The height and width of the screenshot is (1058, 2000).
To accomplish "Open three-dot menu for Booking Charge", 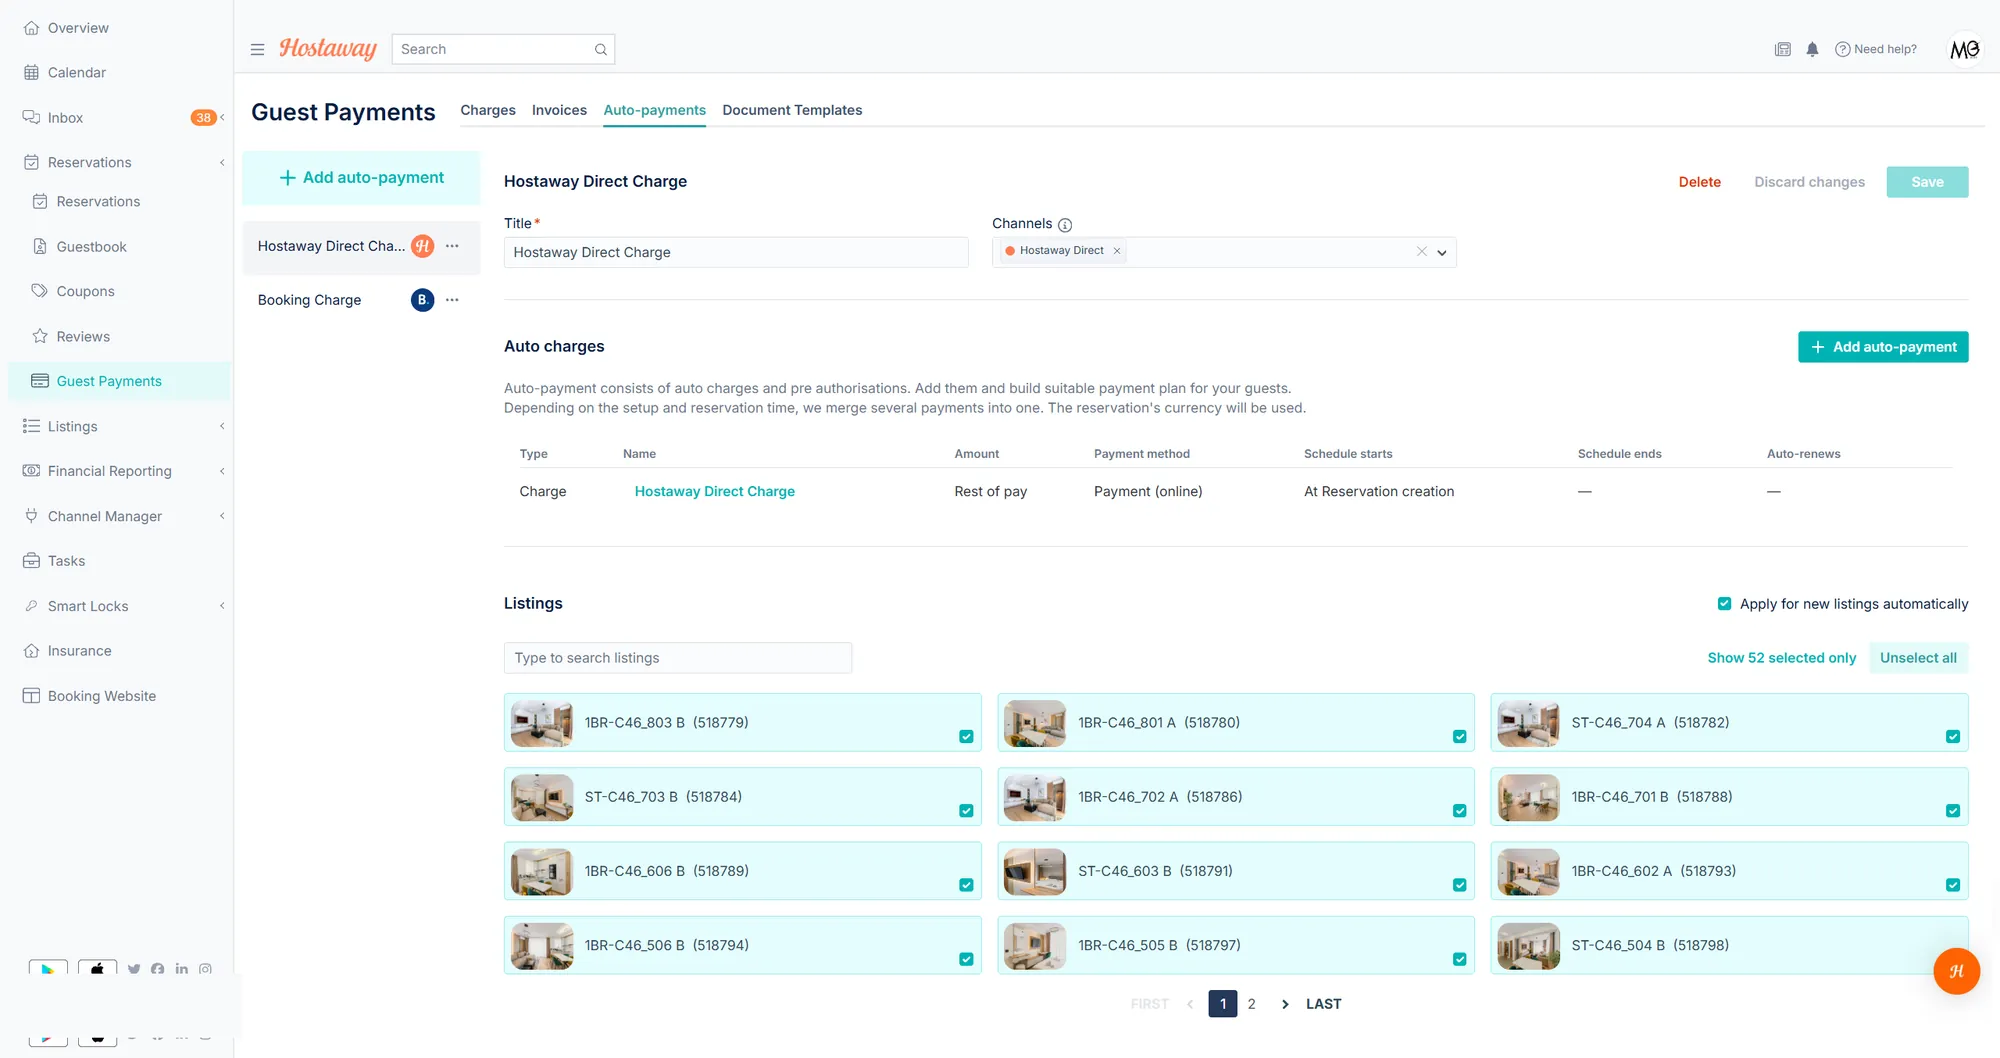I will point(452,300).
